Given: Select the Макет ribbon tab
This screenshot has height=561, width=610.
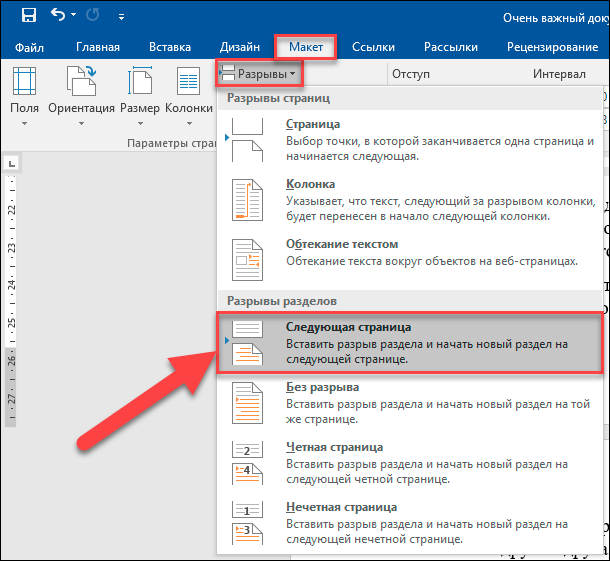Looking at the screenshot, I should click(306, 47).
